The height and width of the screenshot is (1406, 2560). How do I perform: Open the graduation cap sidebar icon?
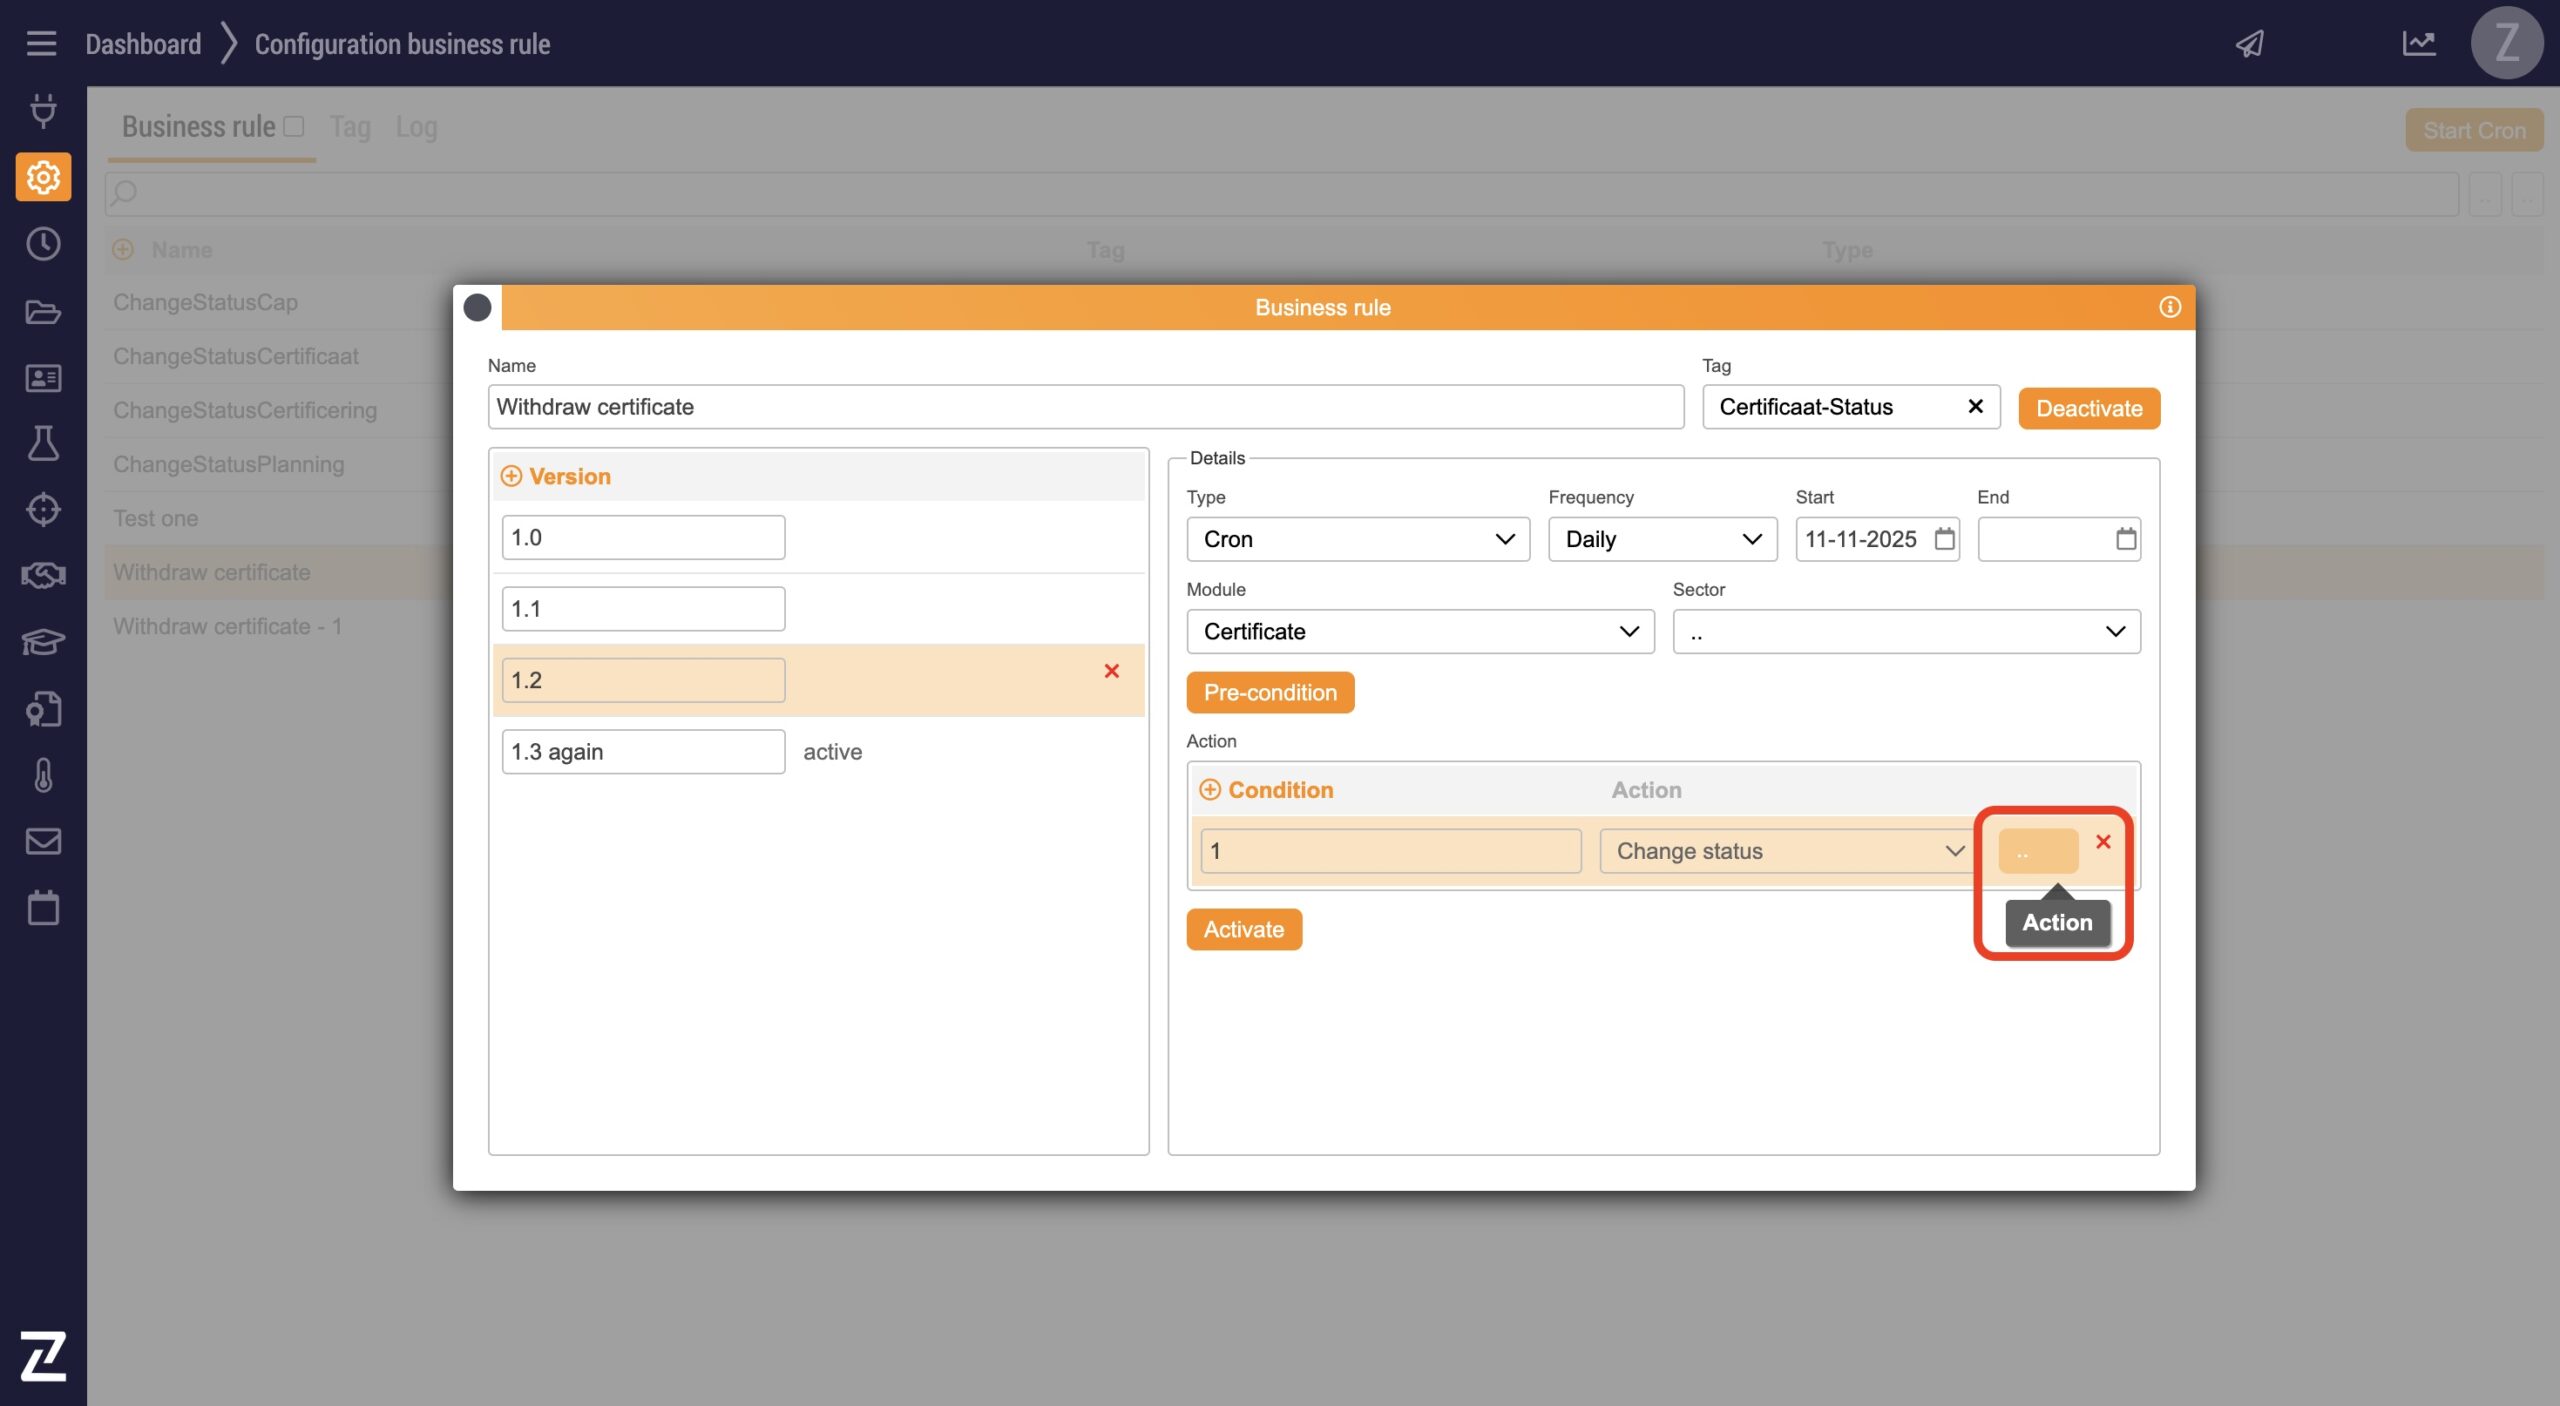(x=43, y=642)
